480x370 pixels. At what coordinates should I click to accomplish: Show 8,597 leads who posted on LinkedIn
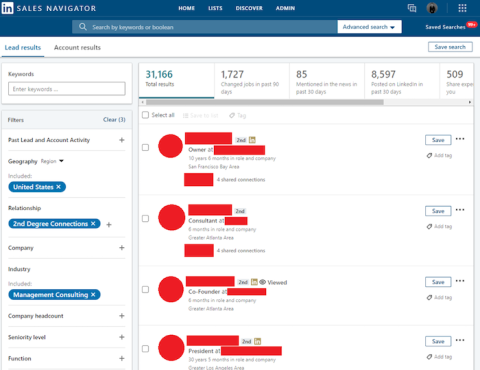point(402,80)
